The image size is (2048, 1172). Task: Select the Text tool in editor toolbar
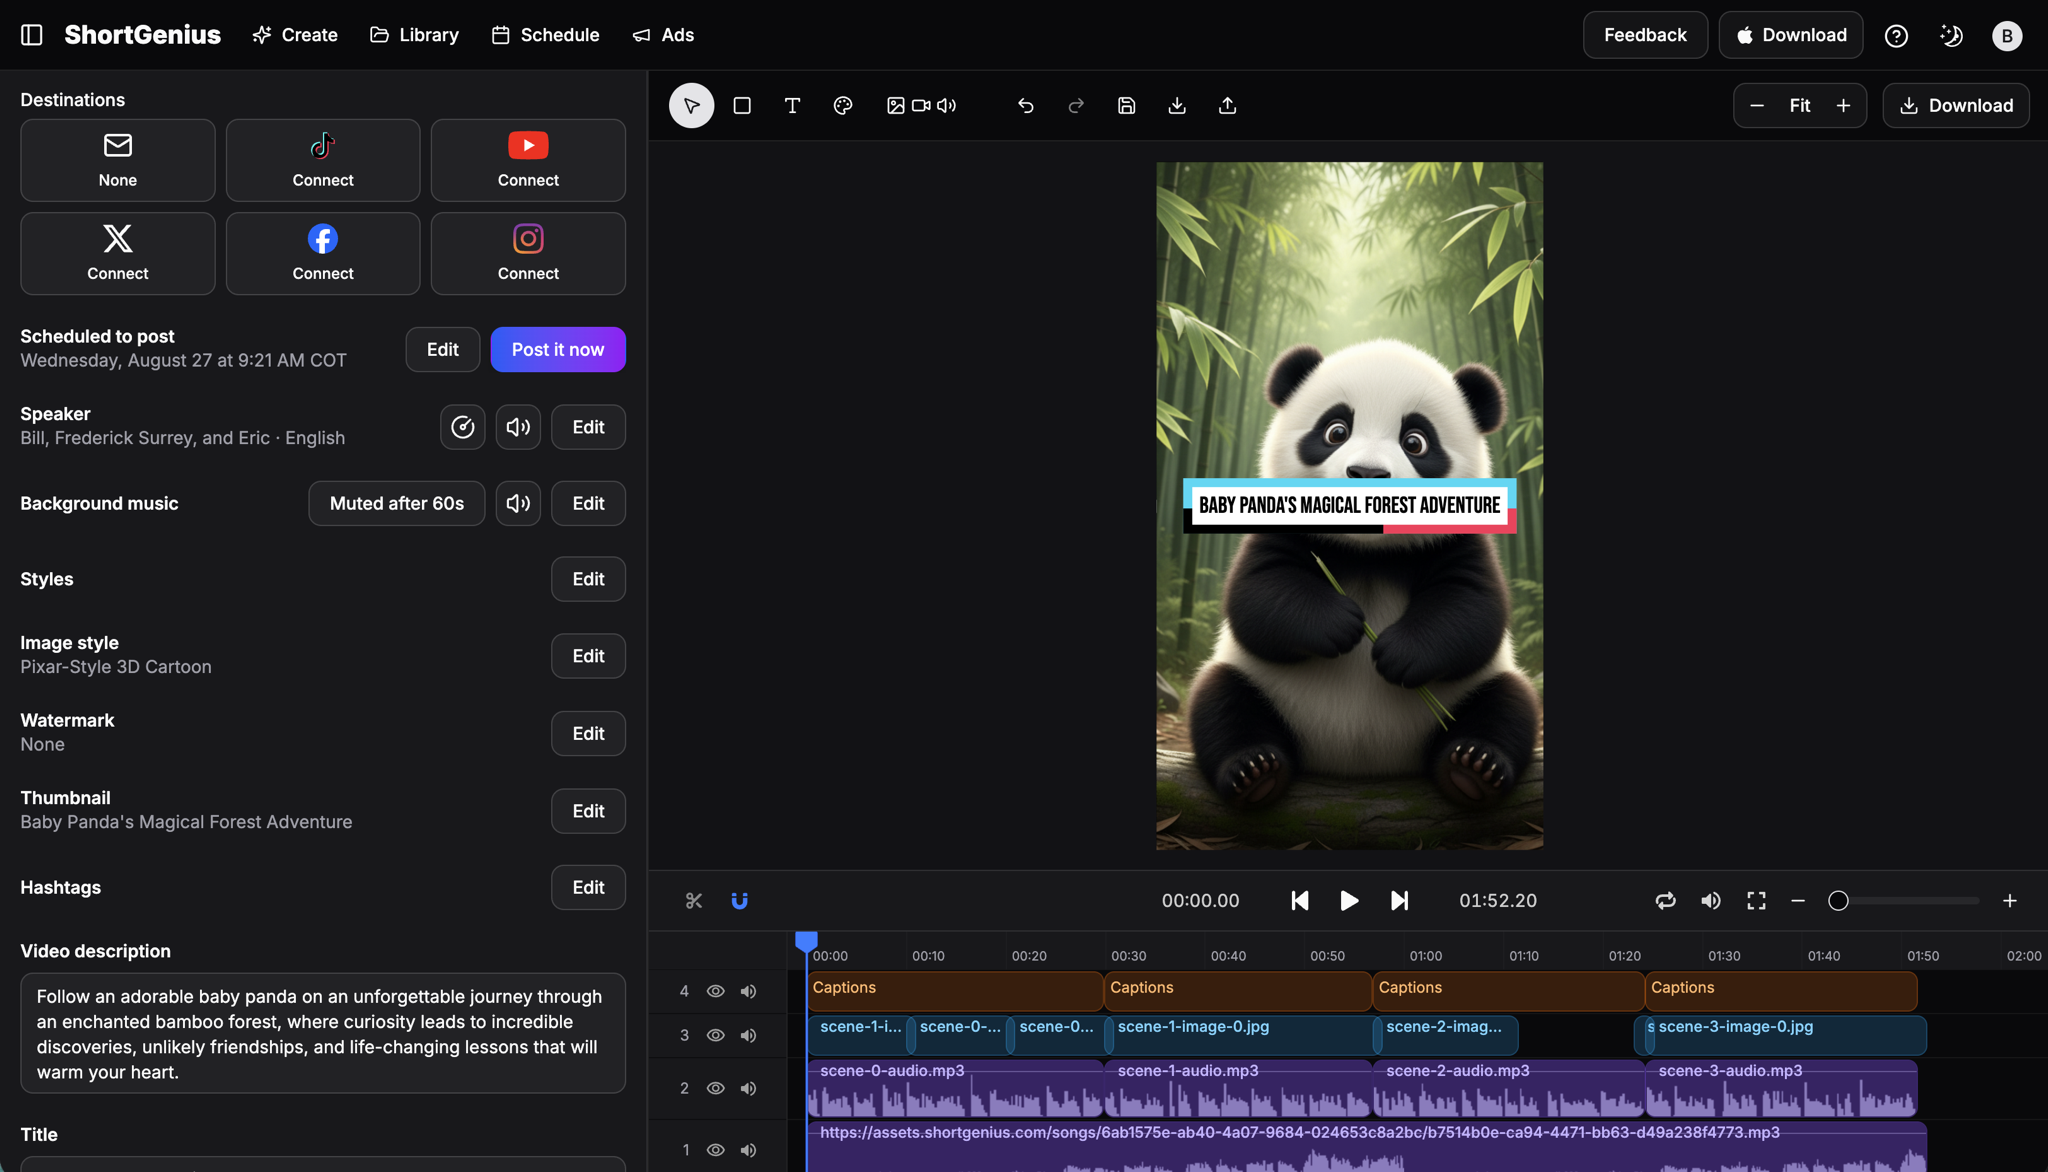(792, 105)
